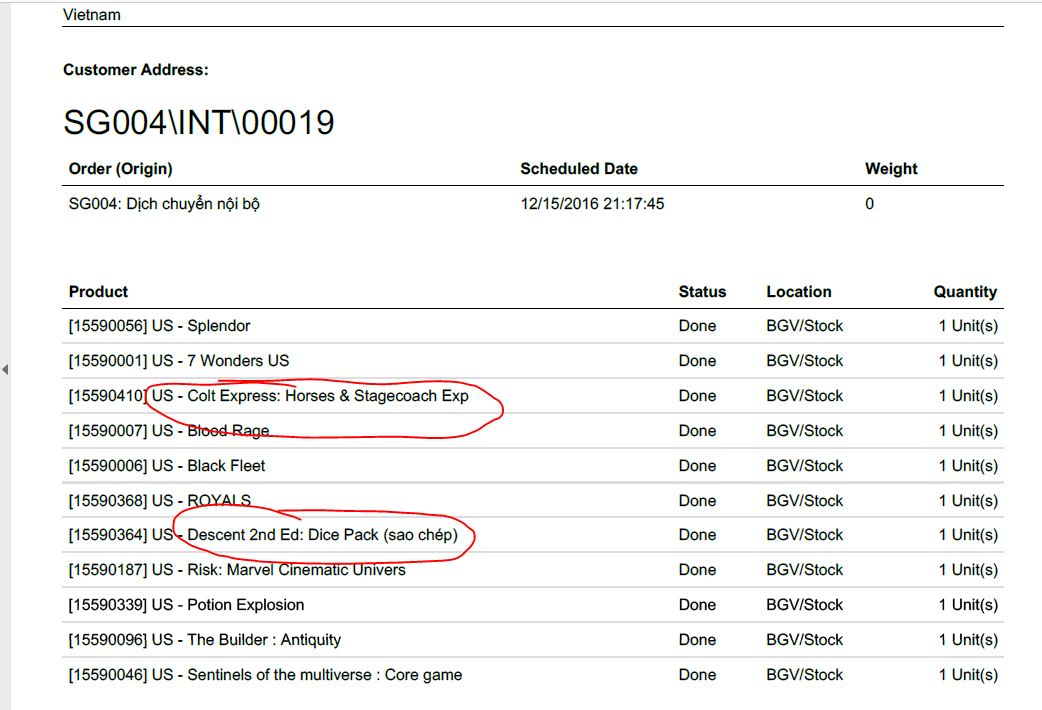Click BGV/Stock location in the ROYALS row

[x=804, y=501]
